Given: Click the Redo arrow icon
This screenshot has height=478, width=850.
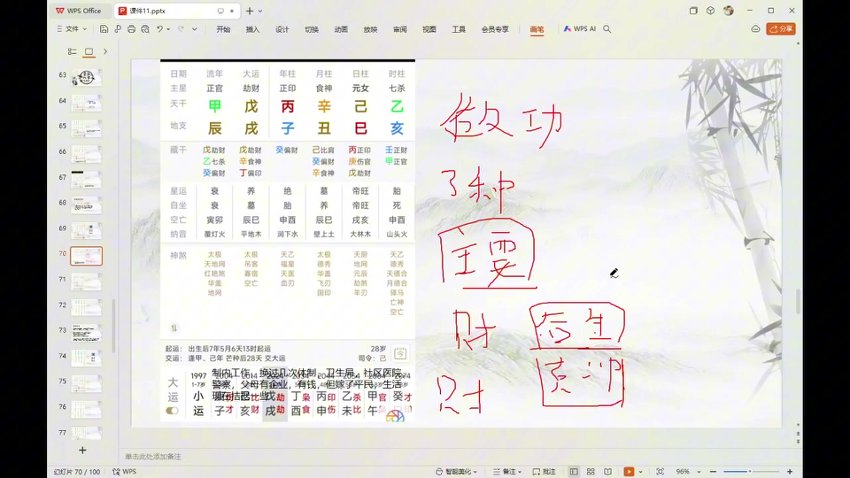Looking at the screenshot, I should [181, 29].
